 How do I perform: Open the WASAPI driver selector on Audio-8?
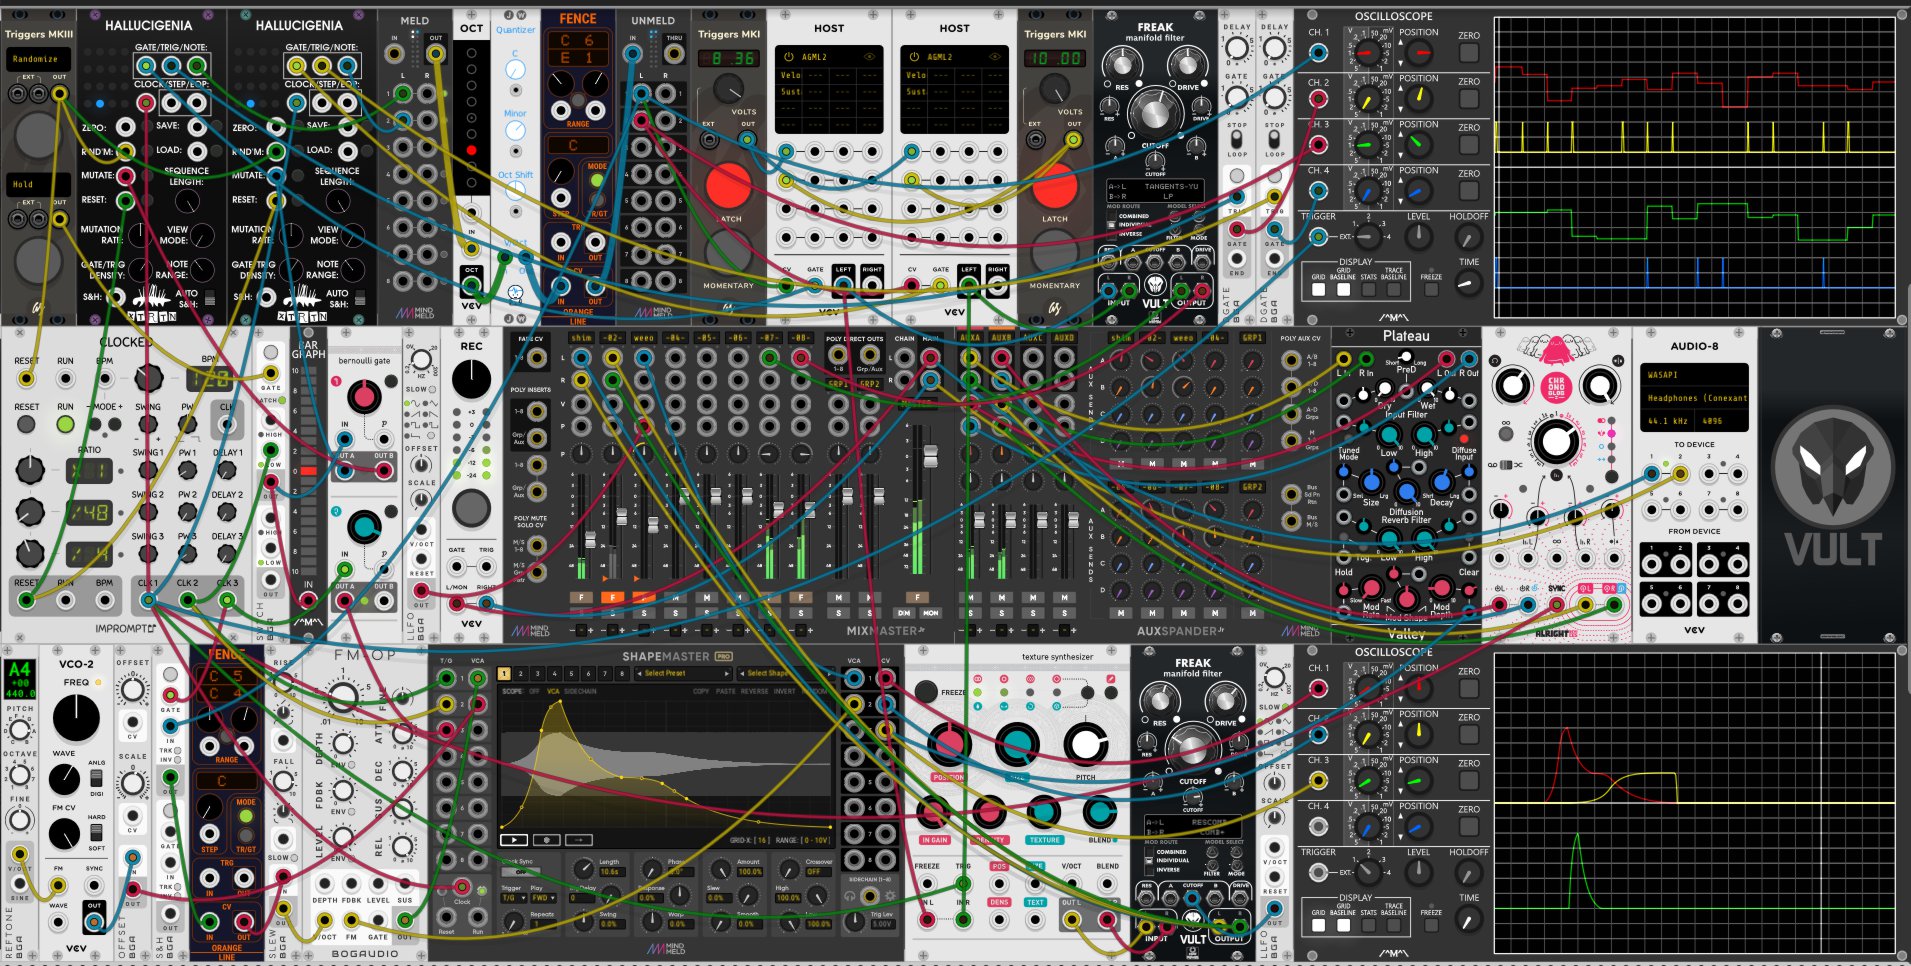(x=1696, y=375)
